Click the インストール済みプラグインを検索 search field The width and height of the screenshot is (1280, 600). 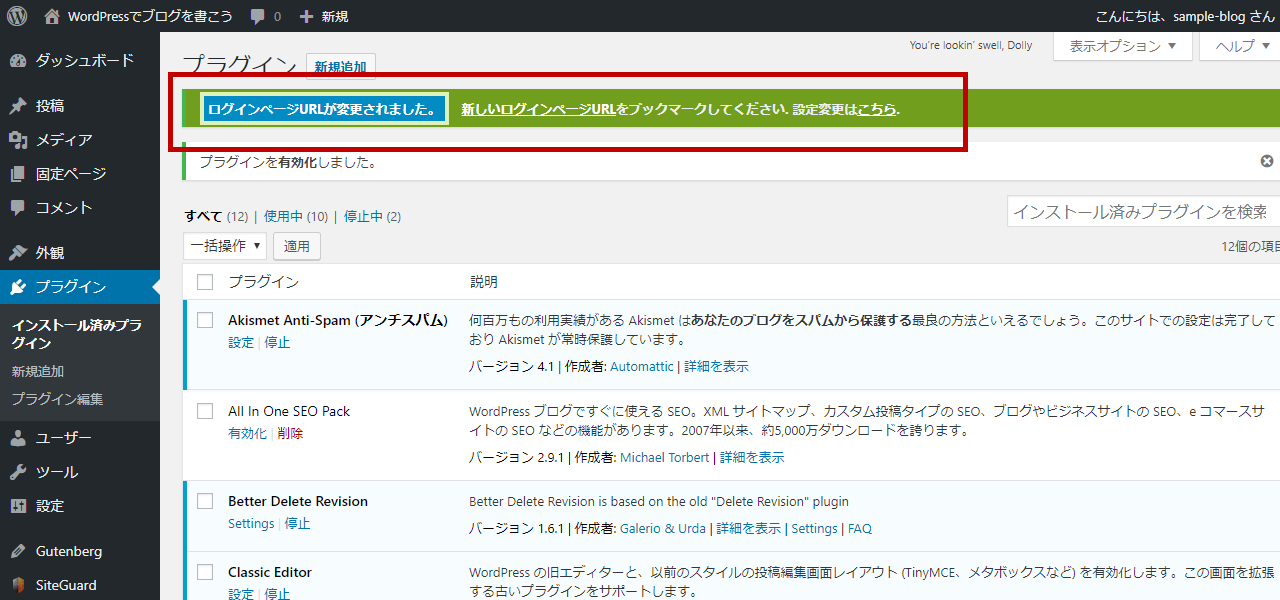(1142, 211)
